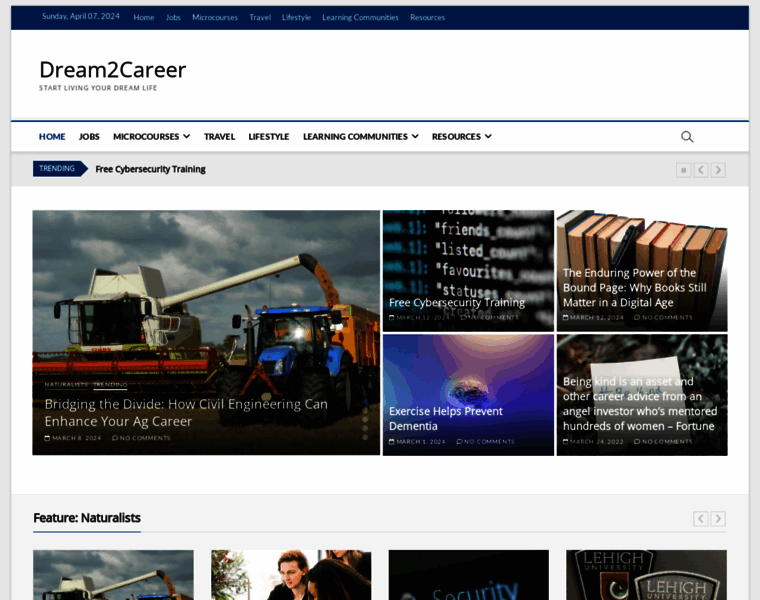Click Jobs link in top bar
Screen dimensions: 760x600
(x=173, y=17)
